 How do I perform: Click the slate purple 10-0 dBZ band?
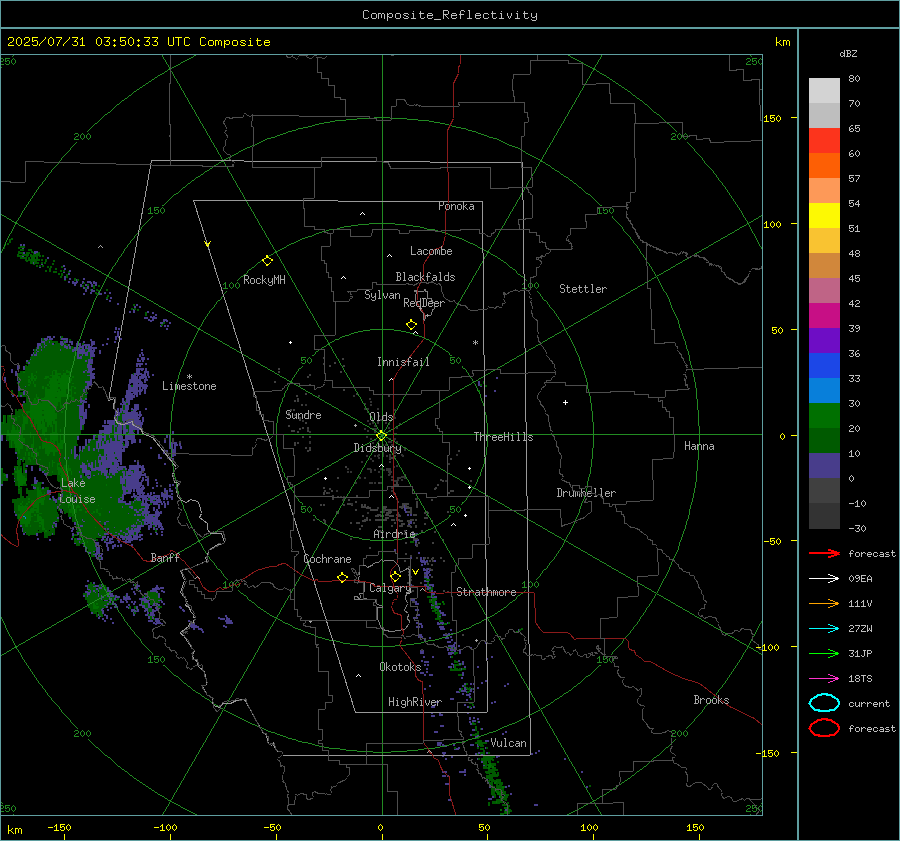tap(824, 466)
